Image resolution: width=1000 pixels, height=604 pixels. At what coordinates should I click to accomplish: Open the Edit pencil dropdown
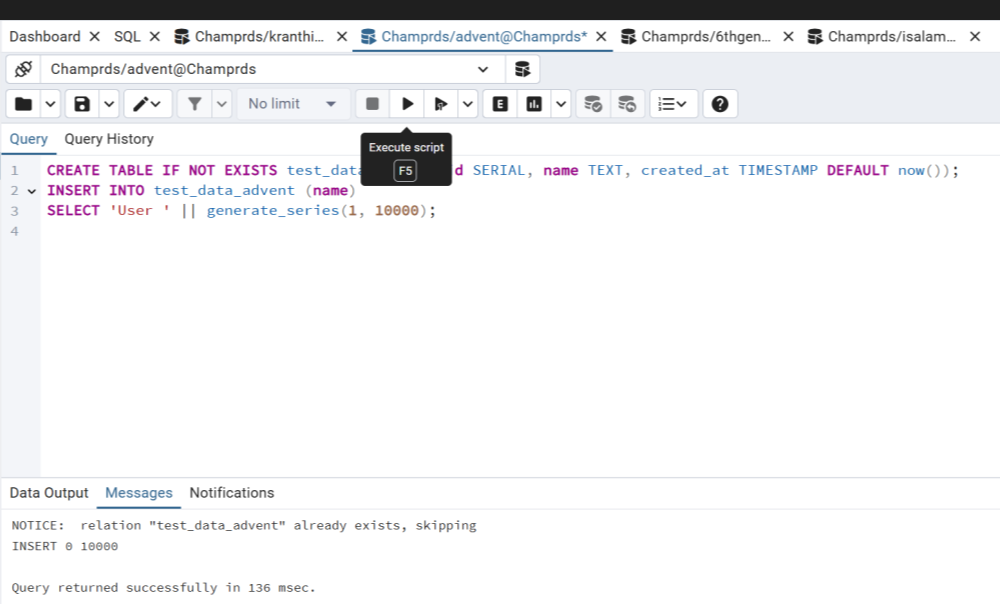click(x=147, y=104)
